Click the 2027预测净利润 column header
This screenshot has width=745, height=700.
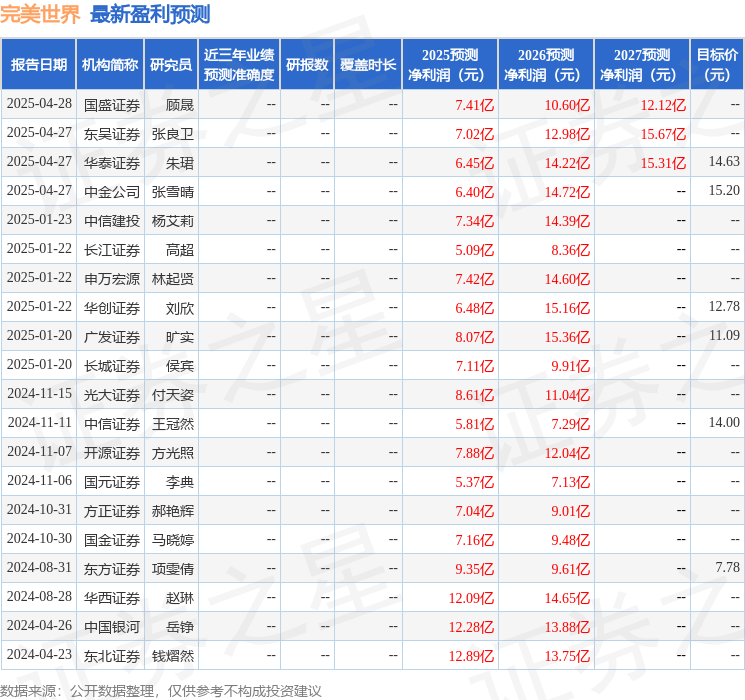[642, 65]
